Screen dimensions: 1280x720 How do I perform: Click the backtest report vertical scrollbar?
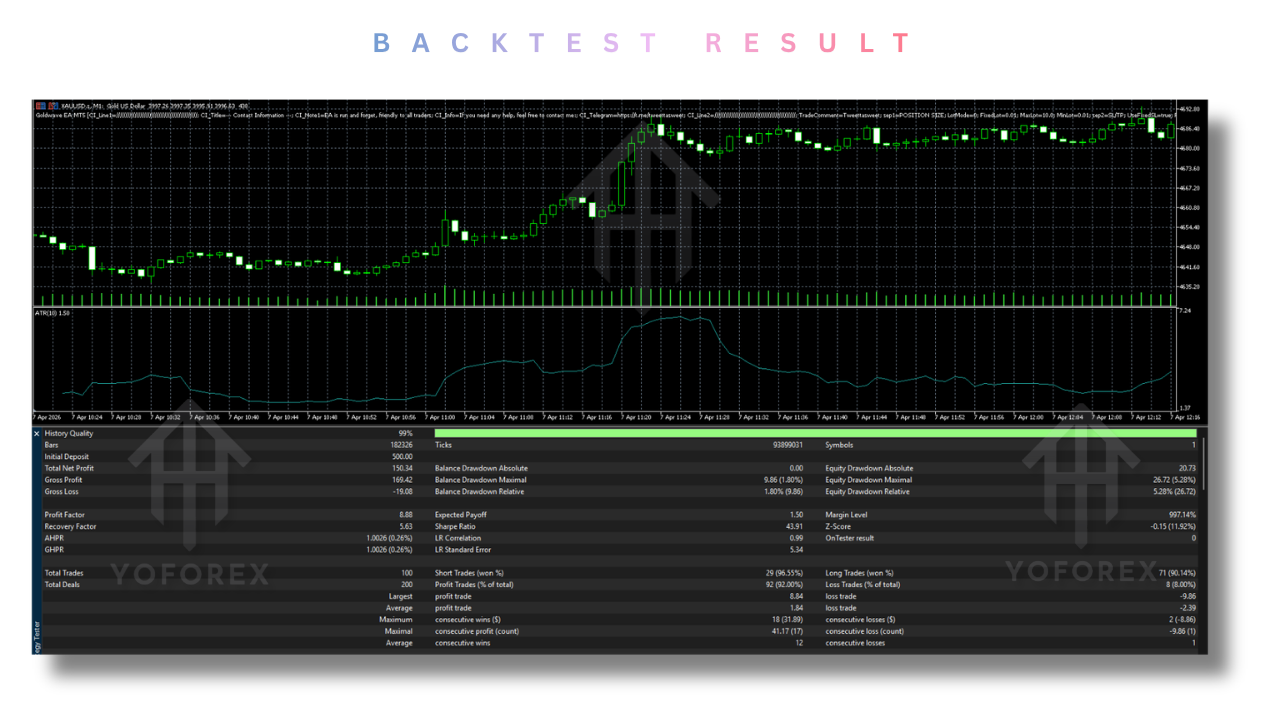[1203, 462]
